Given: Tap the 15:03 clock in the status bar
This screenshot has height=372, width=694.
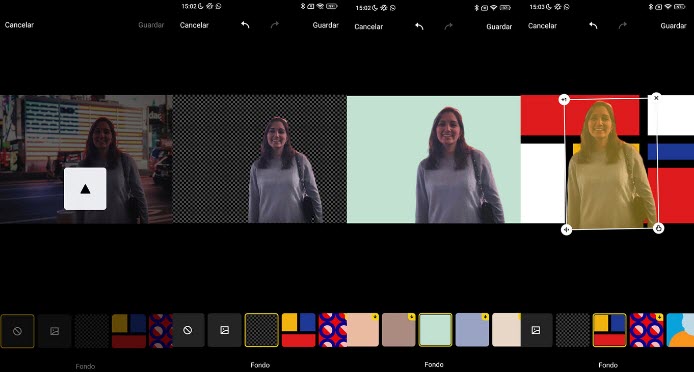Looking at the screenshot, I should (x=536, y=7).
